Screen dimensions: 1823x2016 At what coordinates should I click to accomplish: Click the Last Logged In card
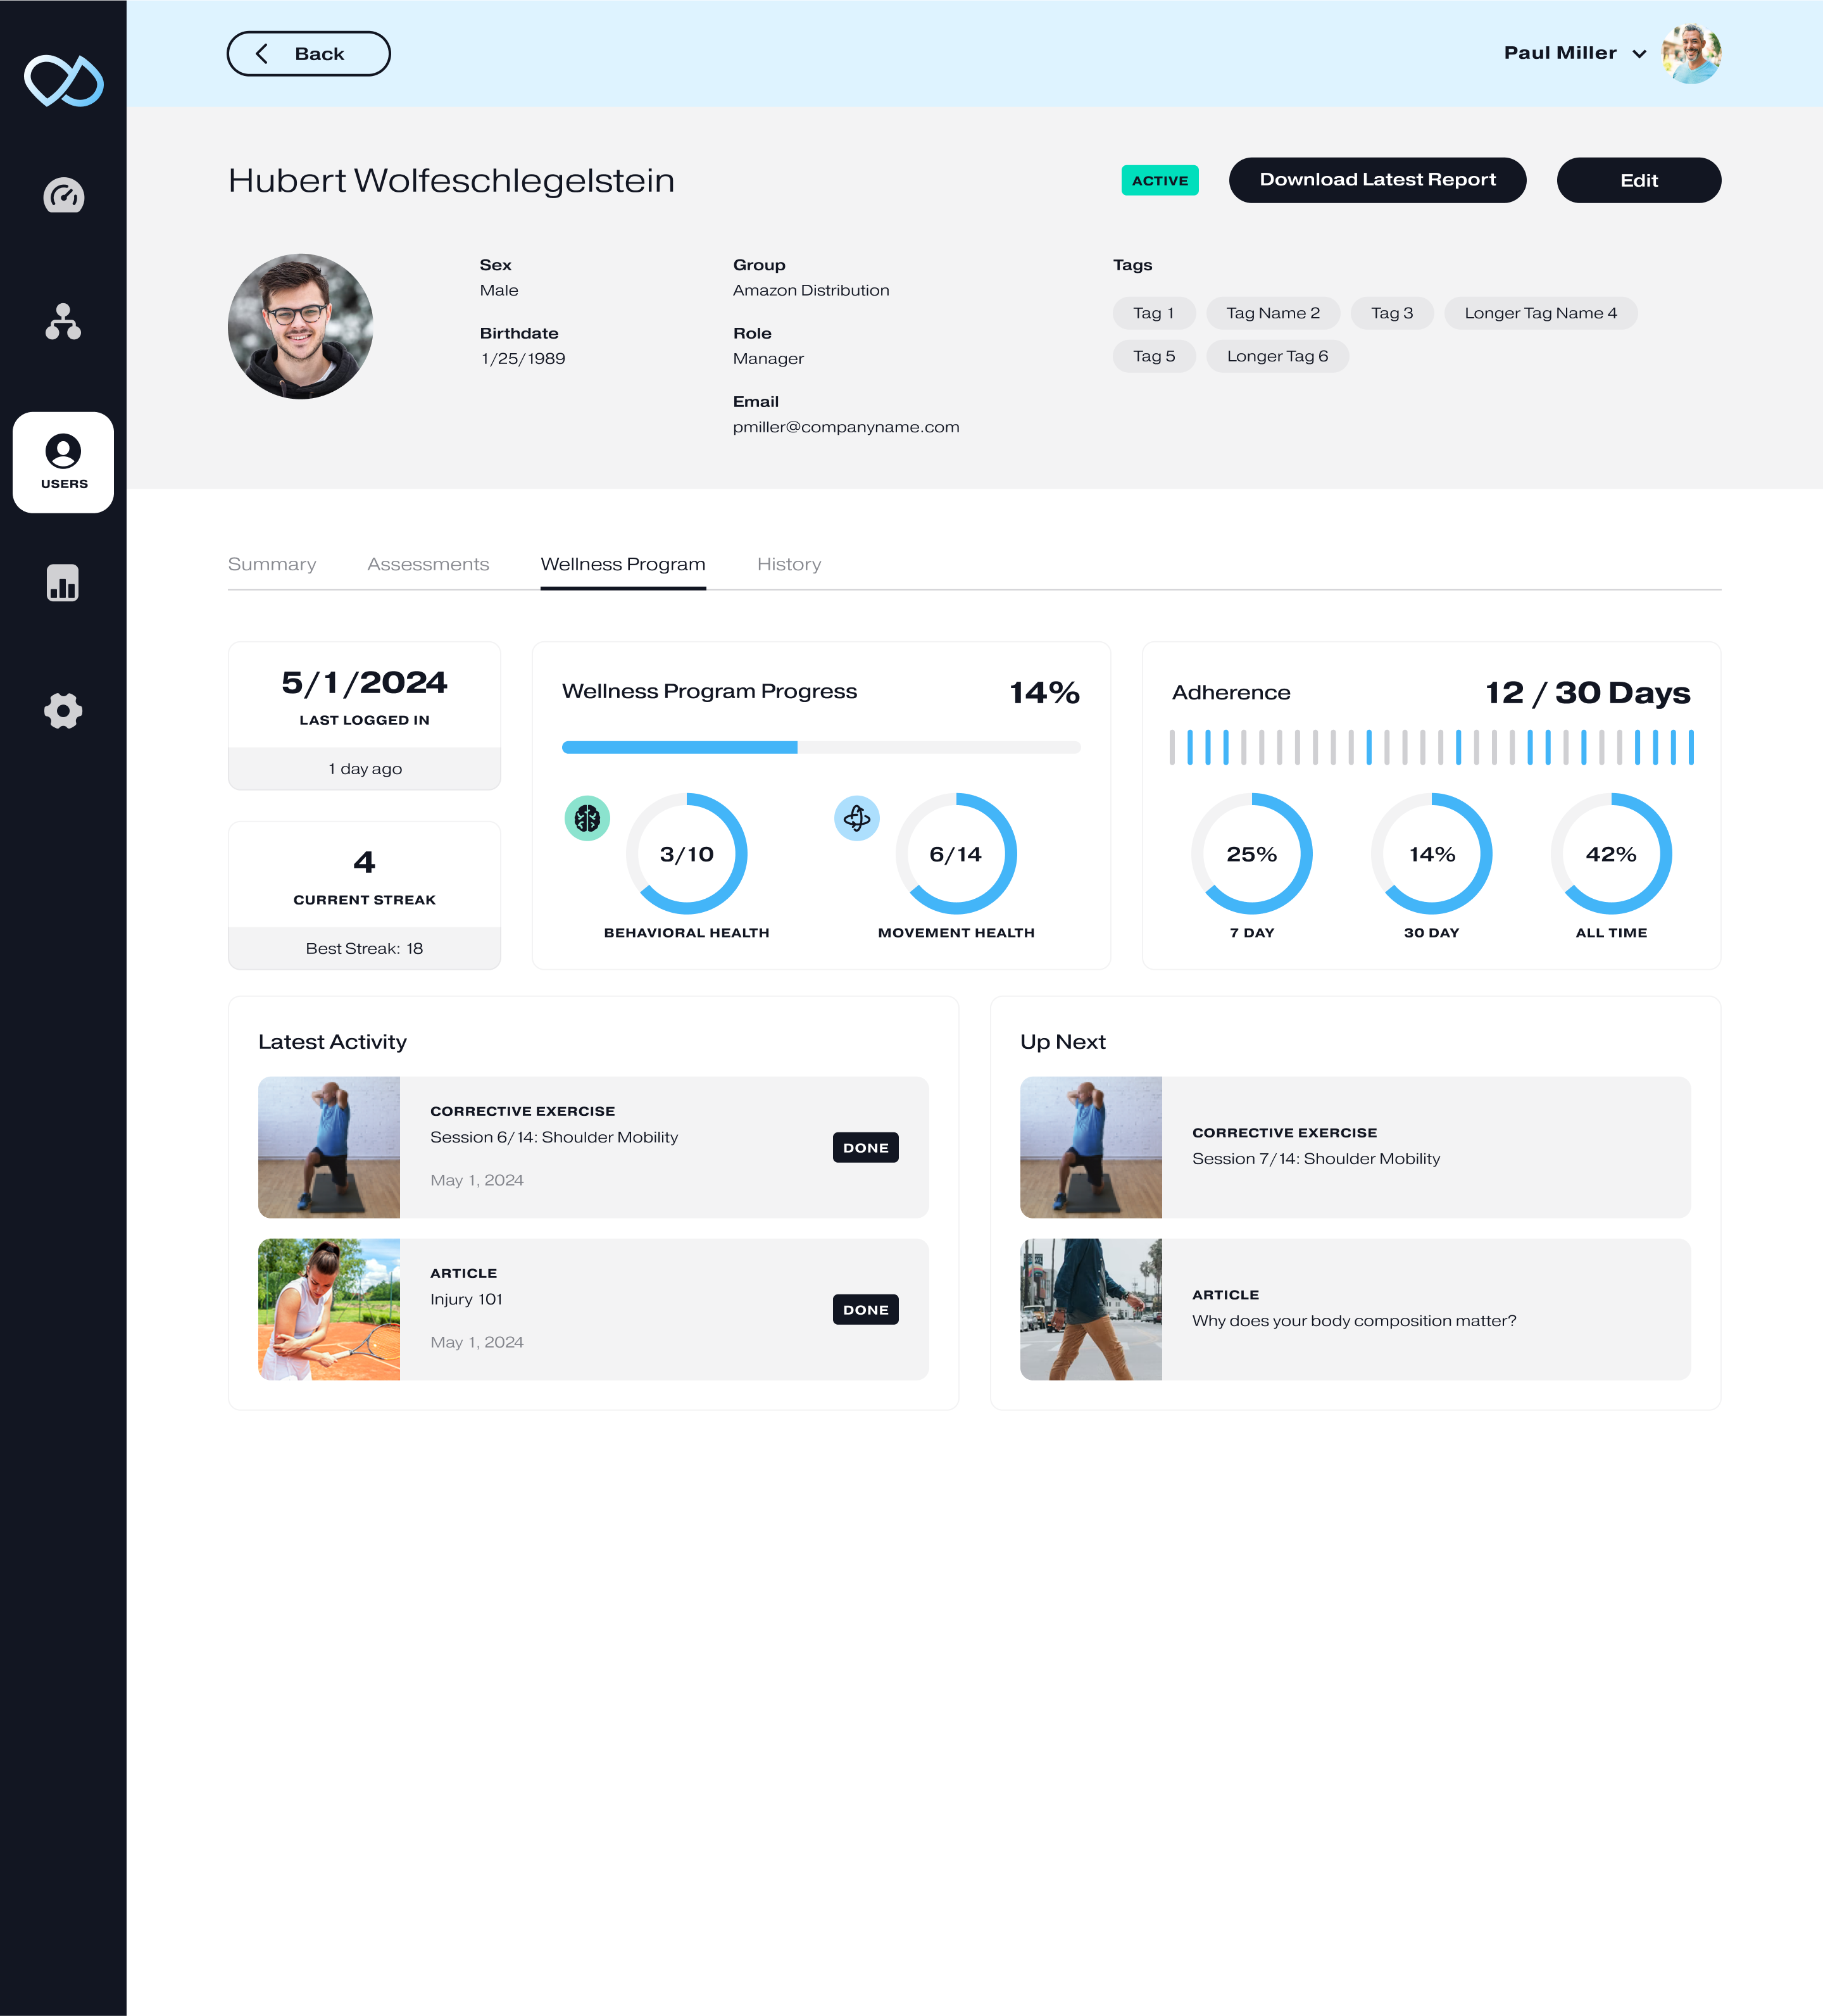(x=364, y=716)
